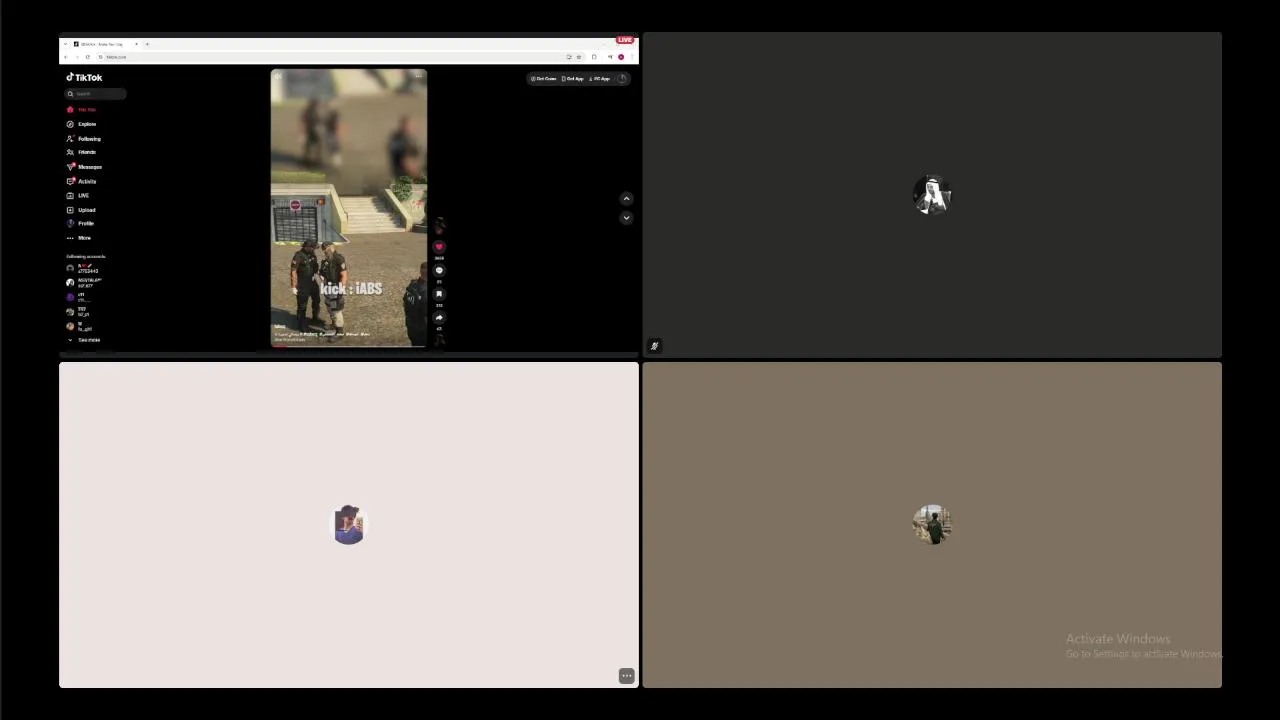Open More options in TikTok sidebar
This screenshot has width=1280, height=720.
tap(79, 238)
